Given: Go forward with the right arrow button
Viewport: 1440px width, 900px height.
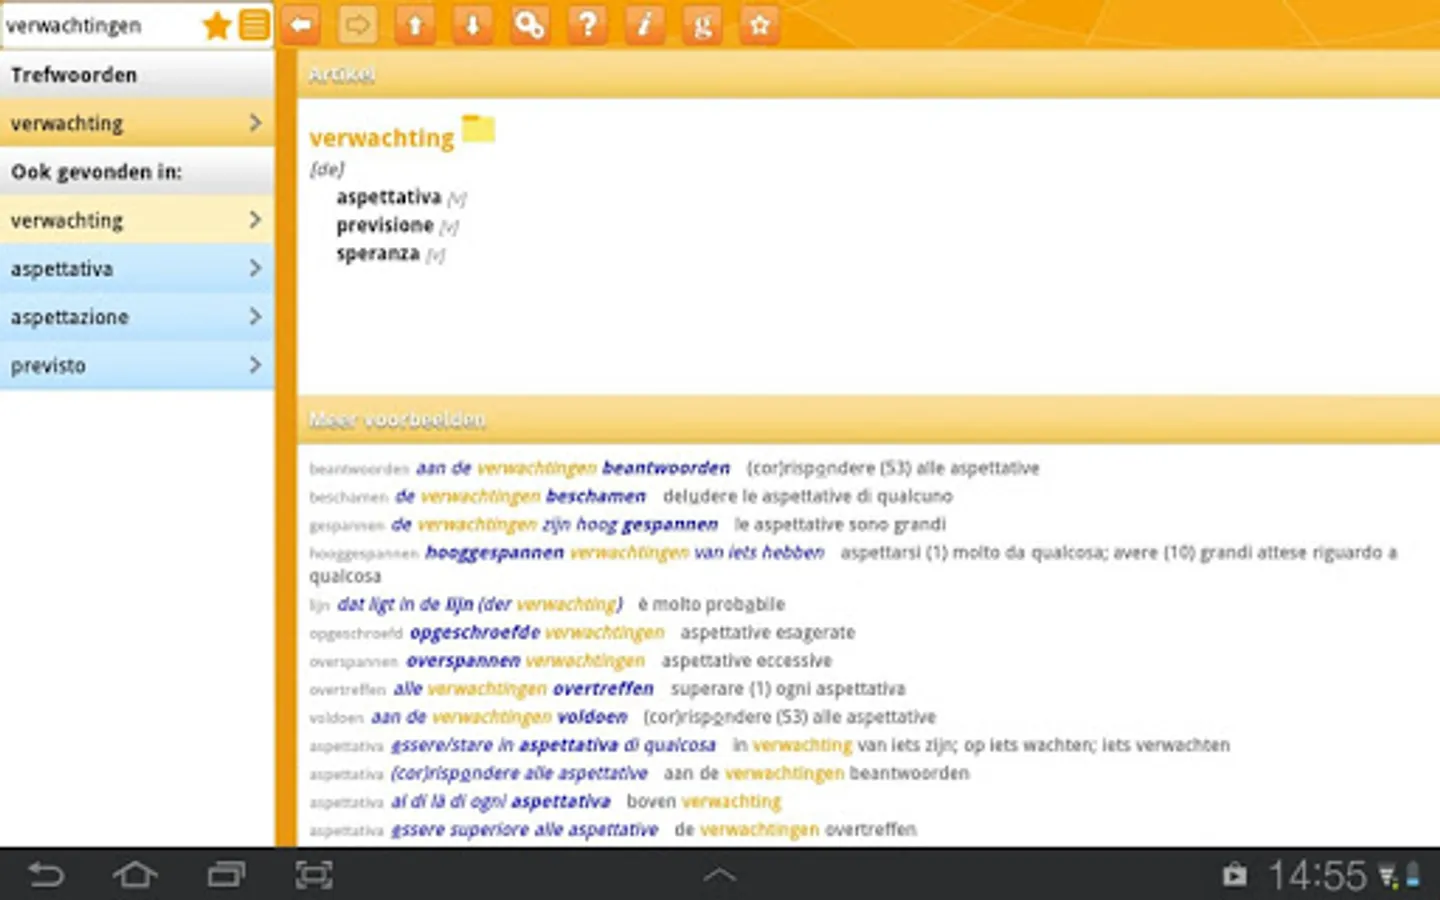Looking at the screenshot, I should coord(358,24).
